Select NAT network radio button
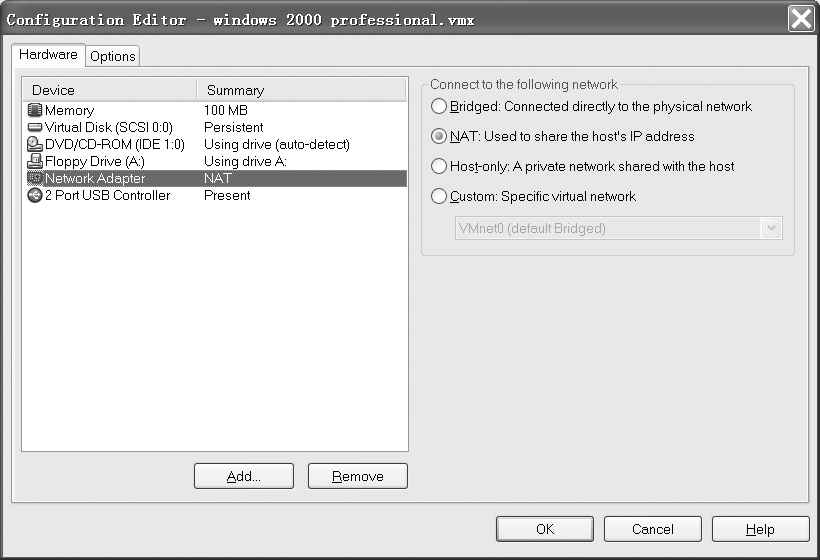The image size is (820, 560). [x=439, y=137]
